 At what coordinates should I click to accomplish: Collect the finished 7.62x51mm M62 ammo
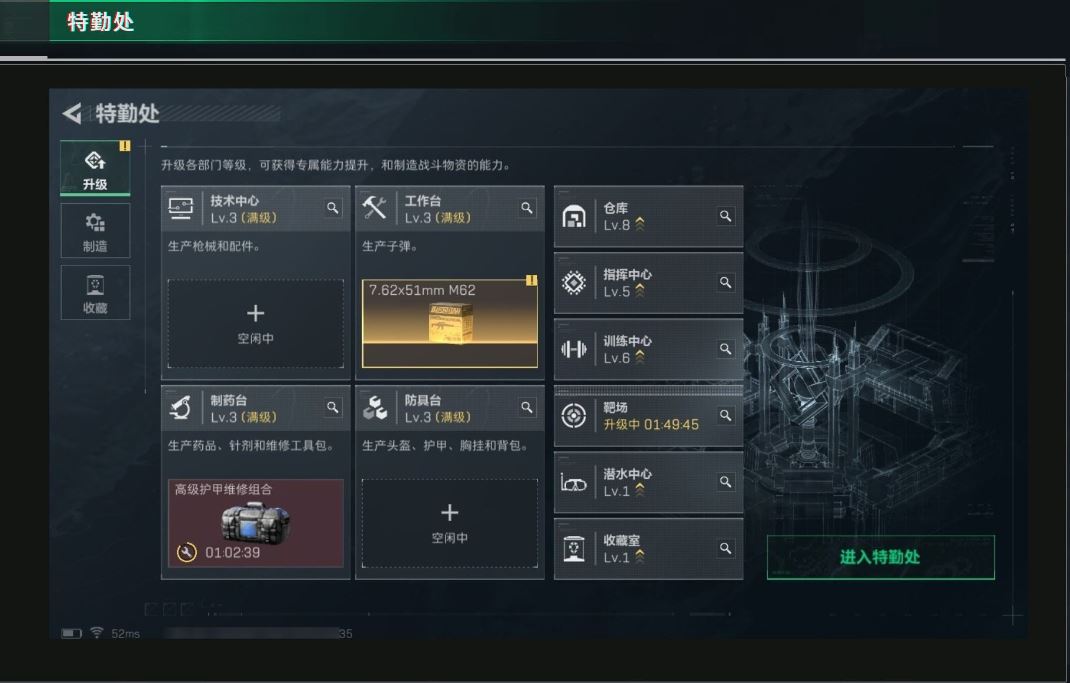pos(450,323)
